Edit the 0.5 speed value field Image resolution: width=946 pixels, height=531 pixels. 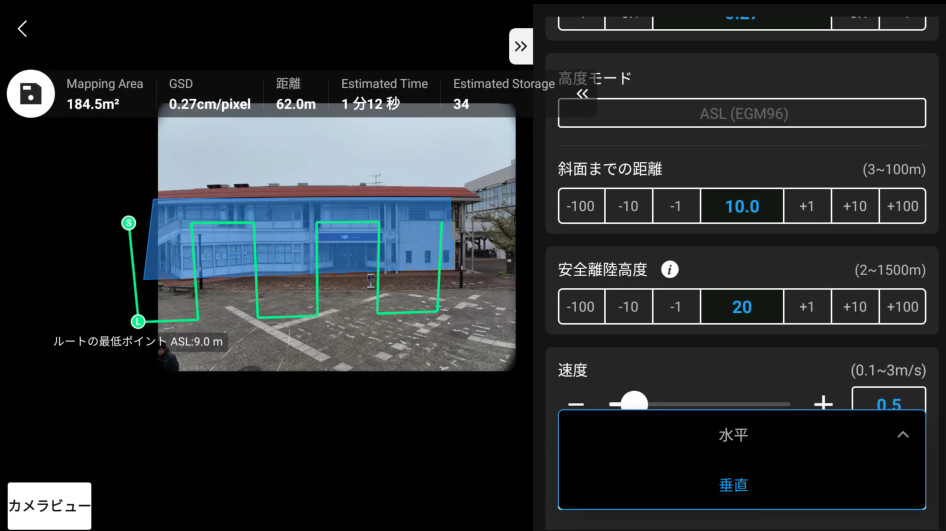pyautogui.click(x=889, y=399)
